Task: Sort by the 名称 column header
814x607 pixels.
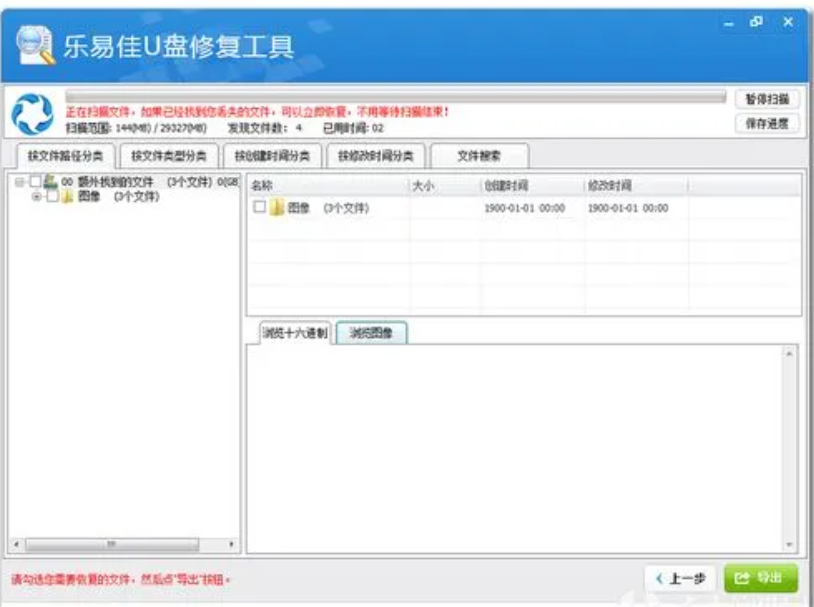Action: (x=328, y=185)
